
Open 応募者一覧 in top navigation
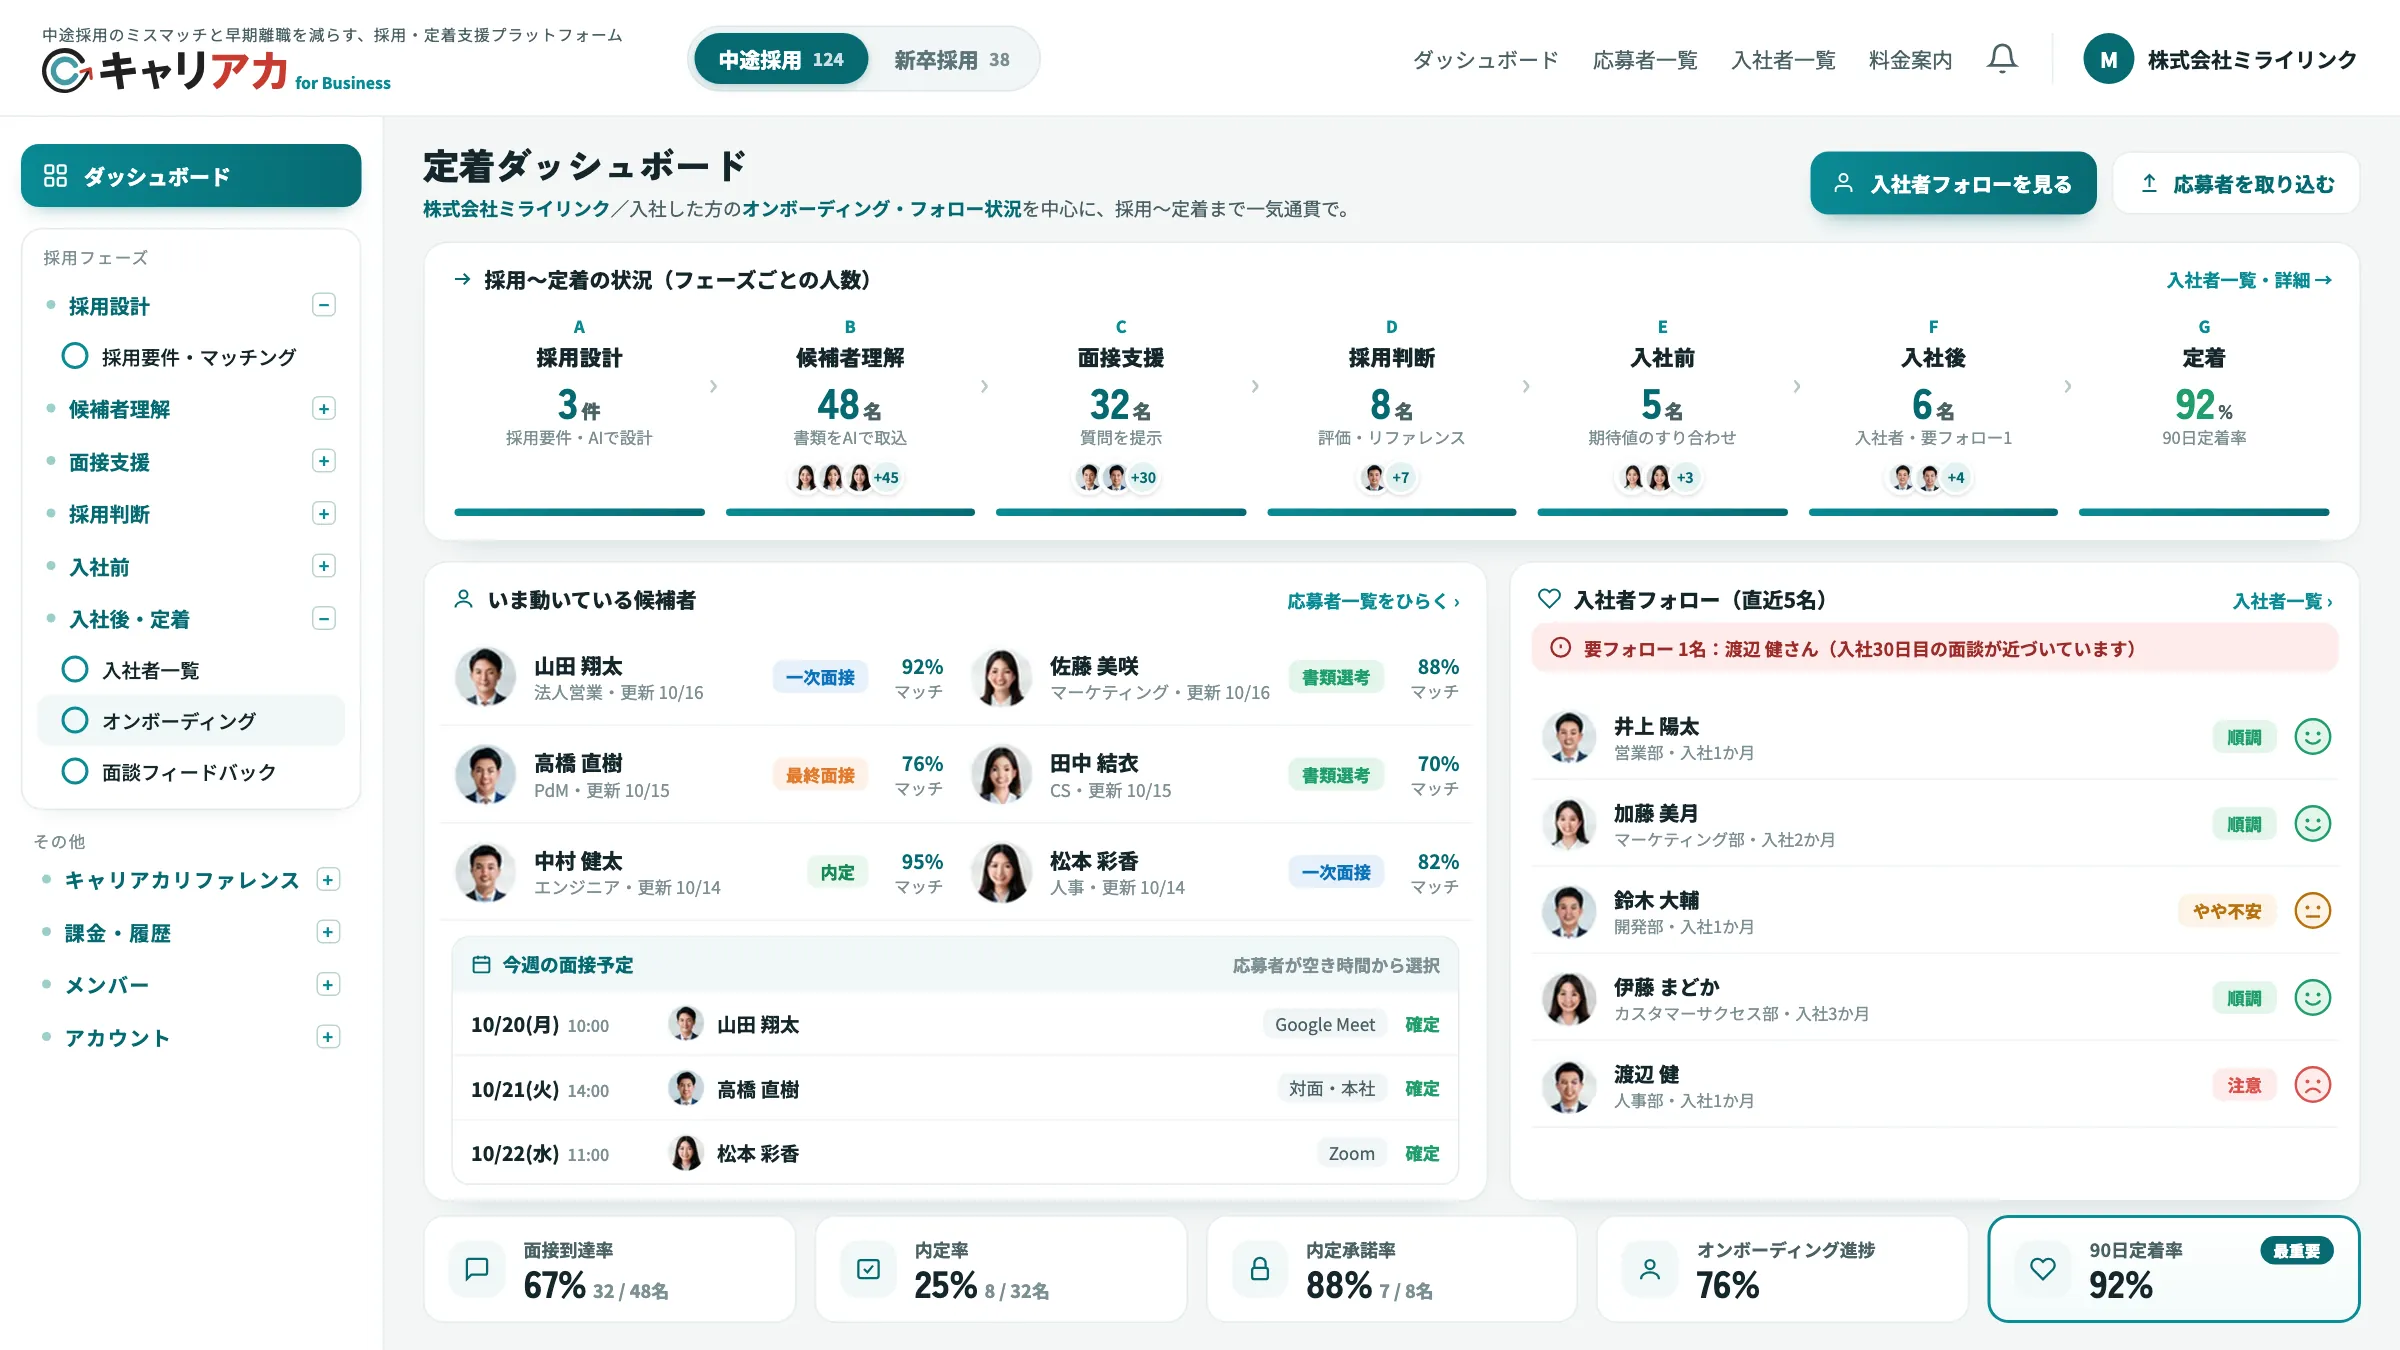(x=1645, y=60)
